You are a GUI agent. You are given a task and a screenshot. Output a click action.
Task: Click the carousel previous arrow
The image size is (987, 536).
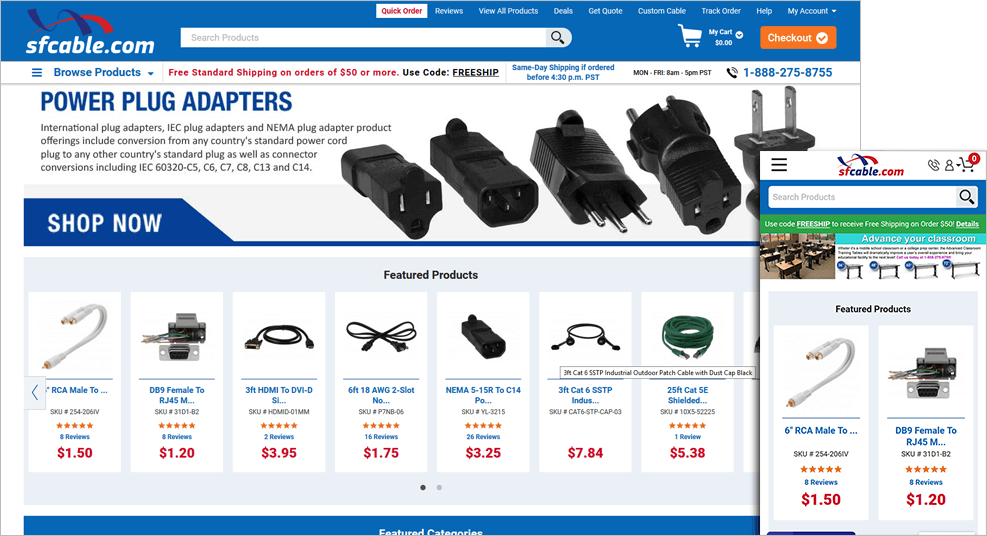[x=35, y=393]
